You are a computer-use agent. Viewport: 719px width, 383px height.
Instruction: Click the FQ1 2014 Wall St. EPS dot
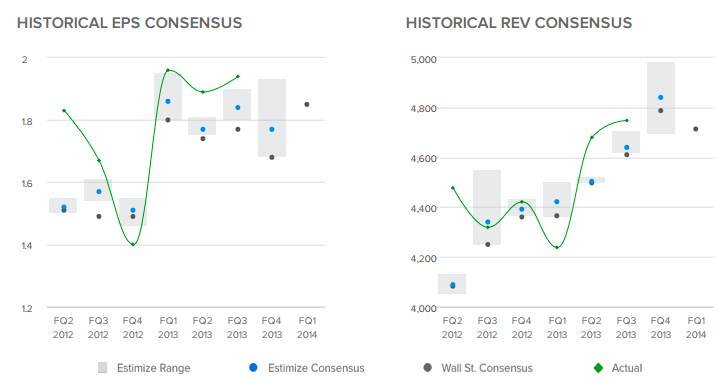click(x=307, y=105)
